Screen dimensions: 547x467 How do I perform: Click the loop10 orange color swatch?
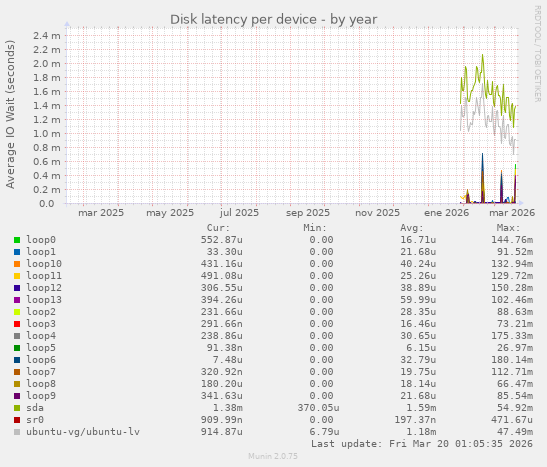coord(17,264)
